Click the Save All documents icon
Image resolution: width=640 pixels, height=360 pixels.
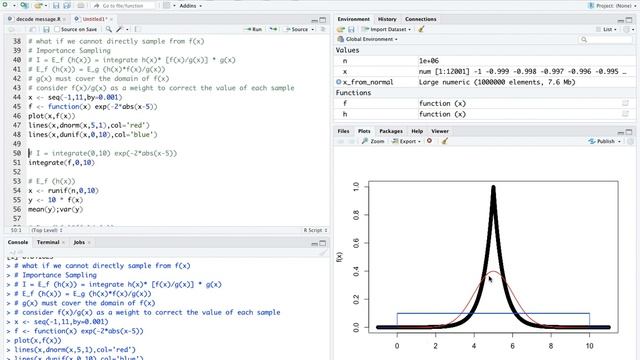pyautogui.click(x=67, y=6)
